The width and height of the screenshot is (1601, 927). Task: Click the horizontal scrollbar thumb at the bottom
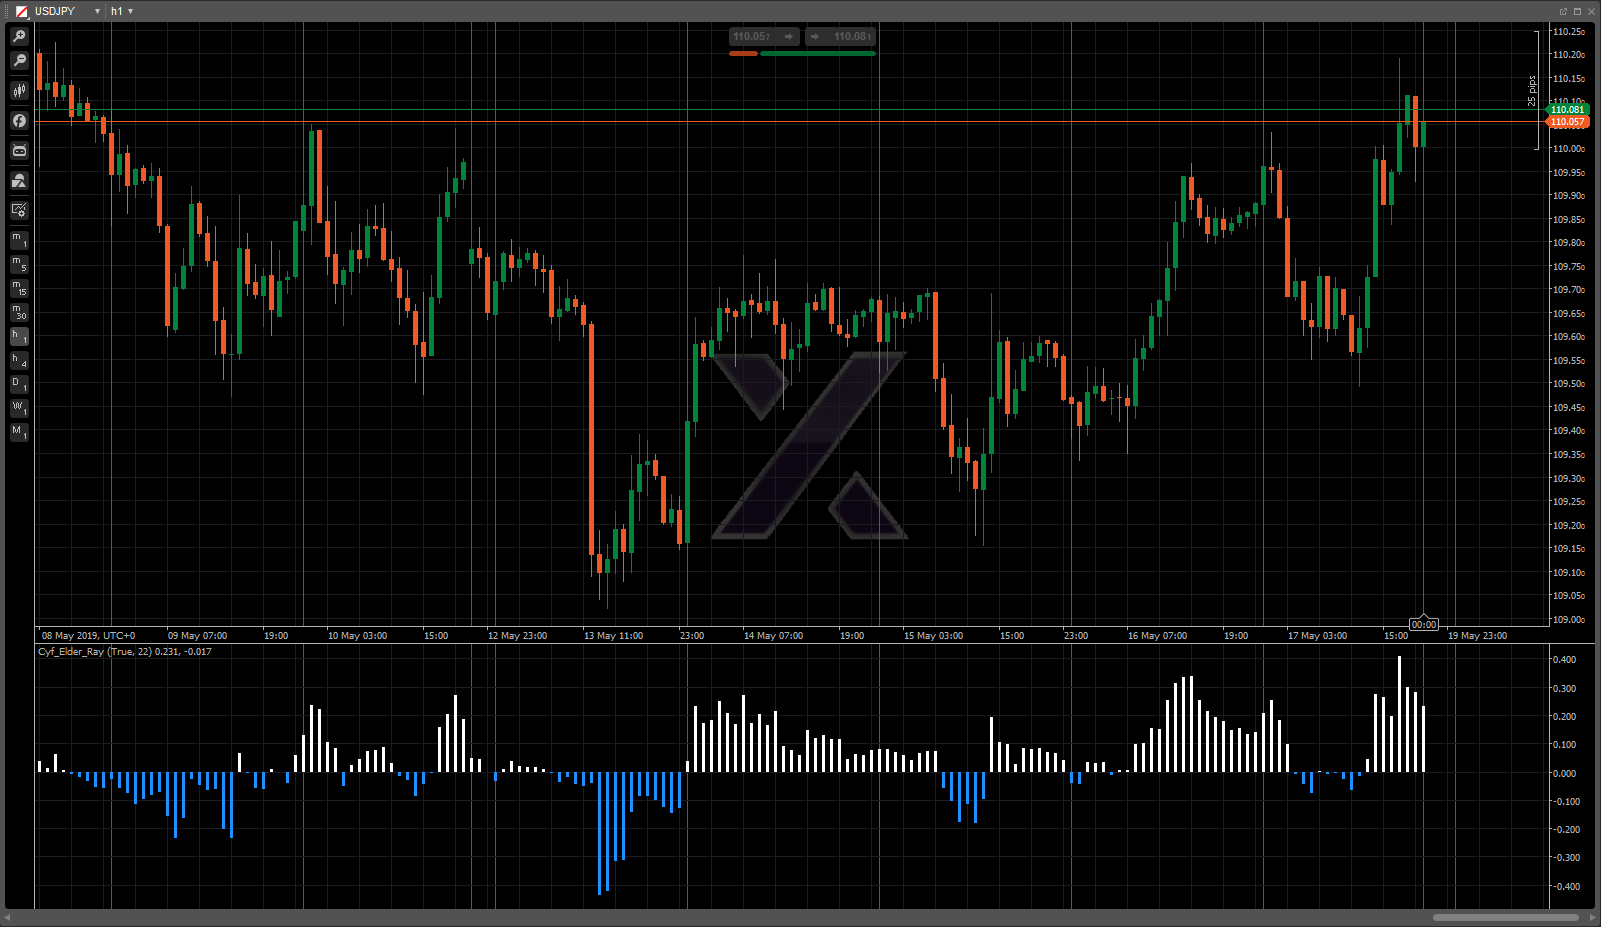point(1506,917)
